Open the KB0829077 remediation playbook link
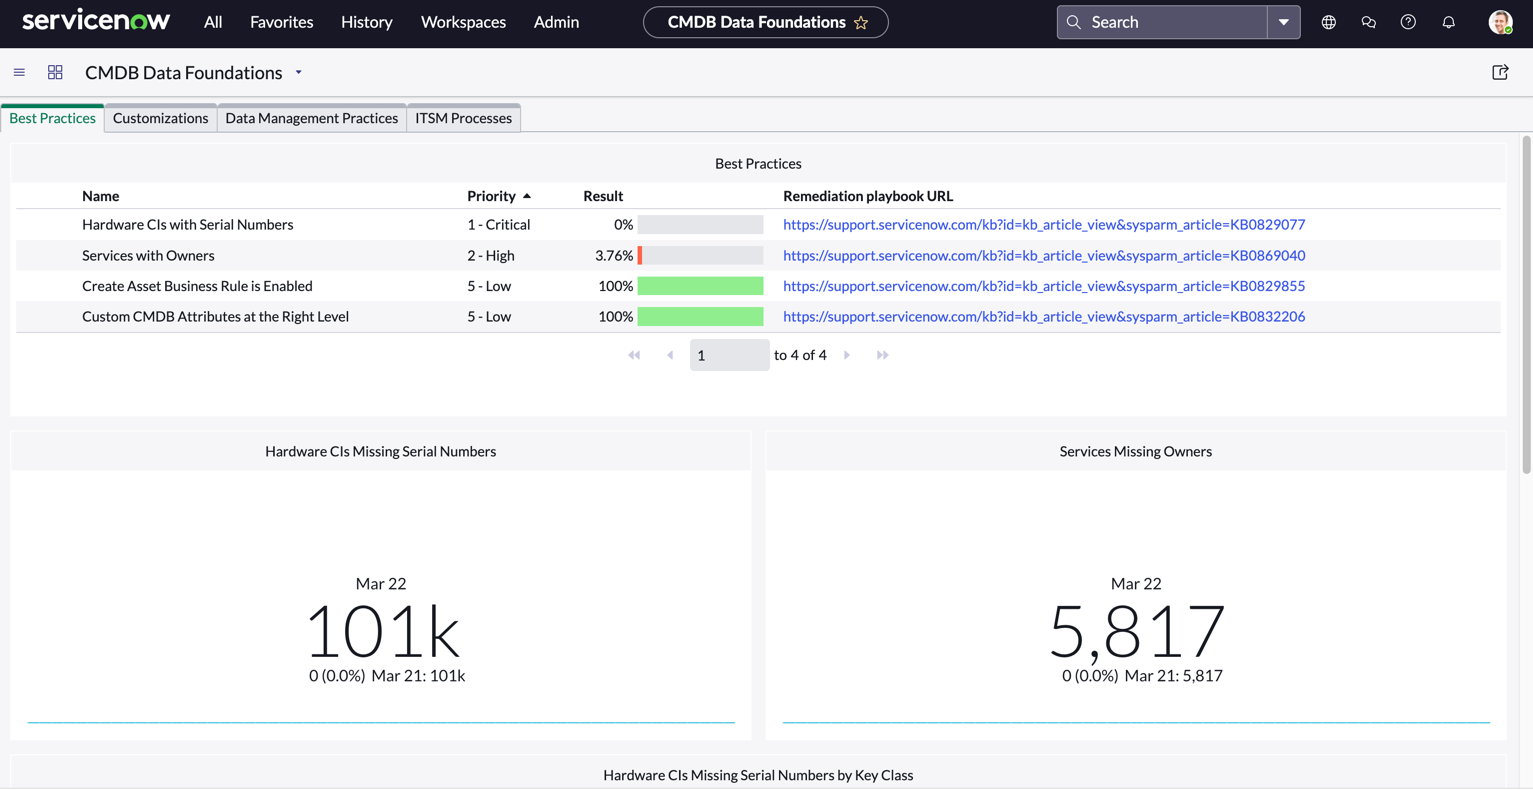 tap(1043, 225)
